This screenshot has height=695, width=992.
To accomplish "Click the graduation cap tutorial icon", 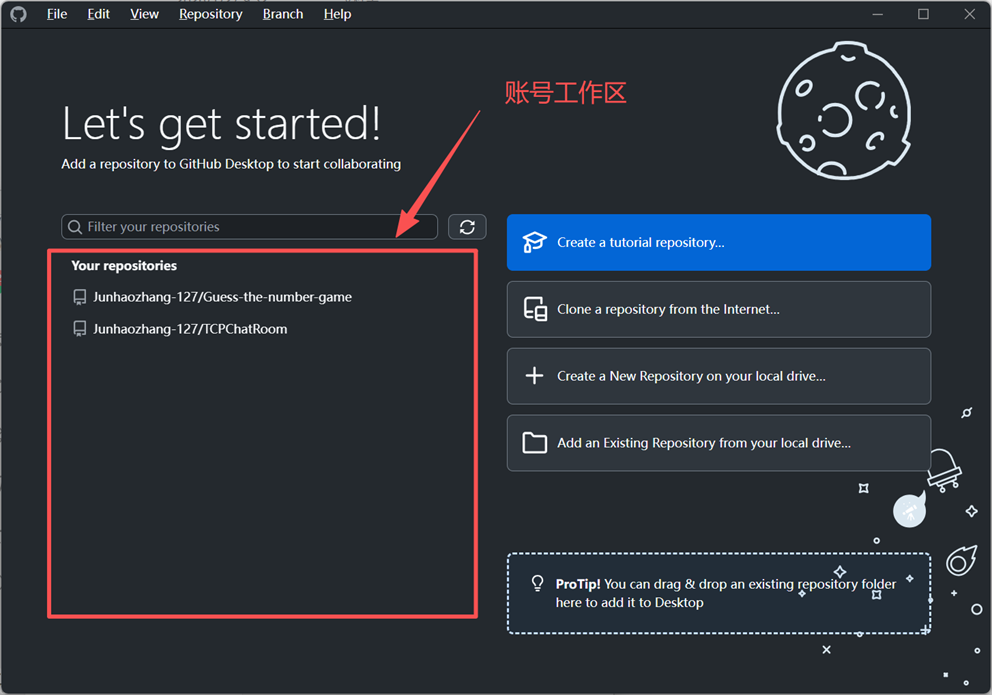I will click(x=534, y=242).
